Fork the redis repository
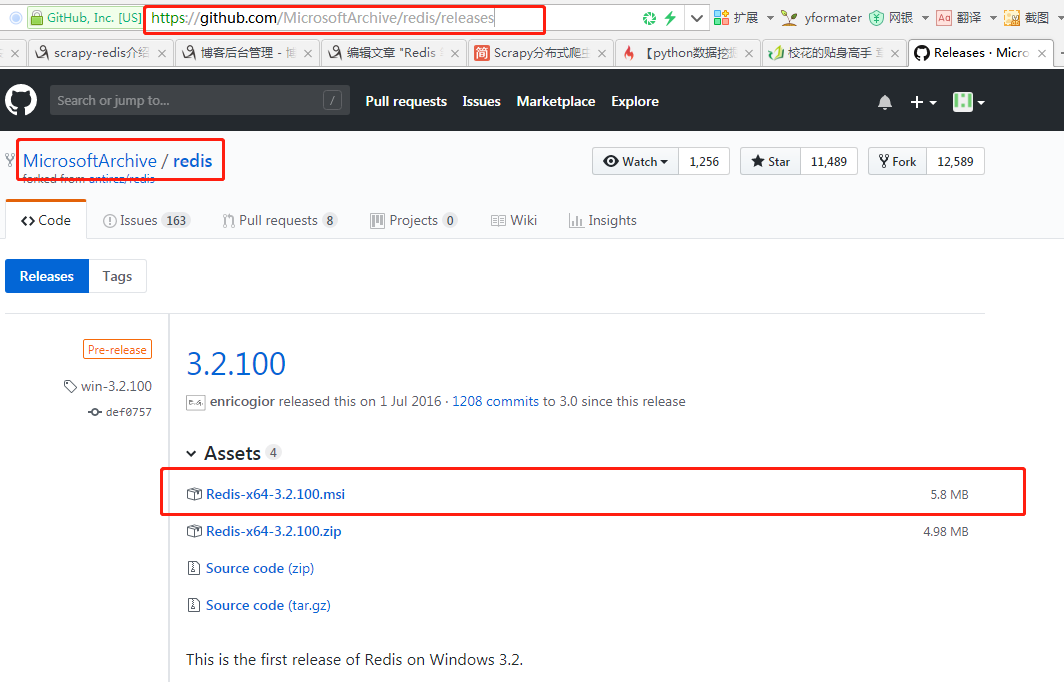 click(x=897, y=162)
